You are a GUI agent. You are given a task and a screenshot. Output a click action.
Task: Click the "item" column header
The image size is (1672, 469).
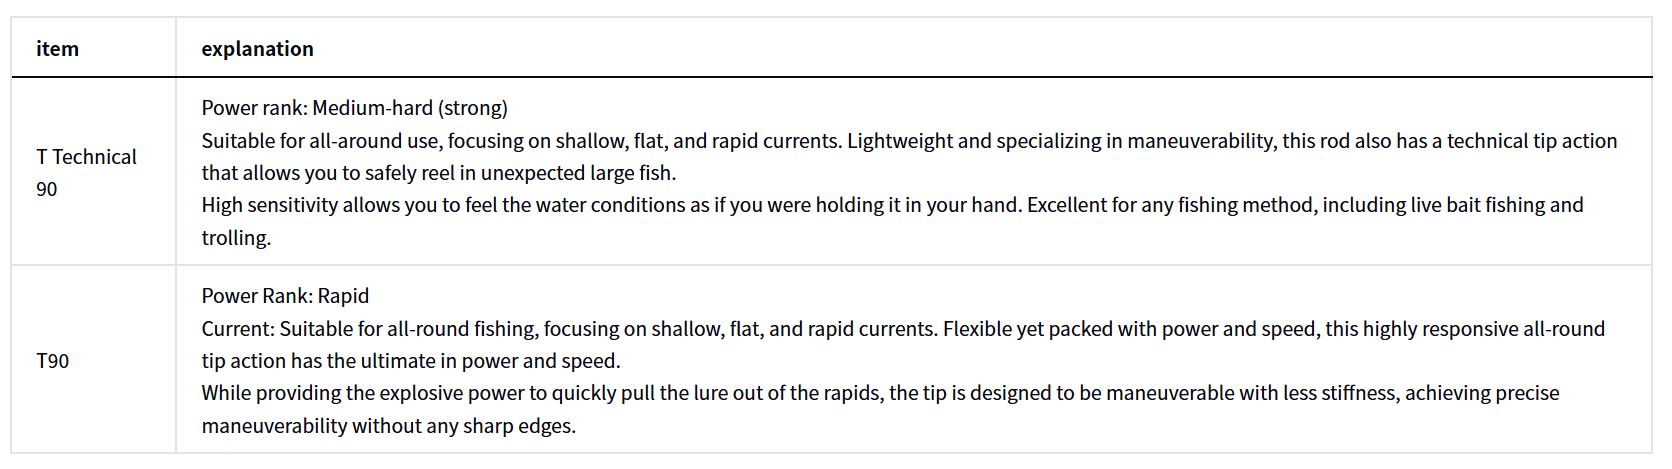point(57,49)
